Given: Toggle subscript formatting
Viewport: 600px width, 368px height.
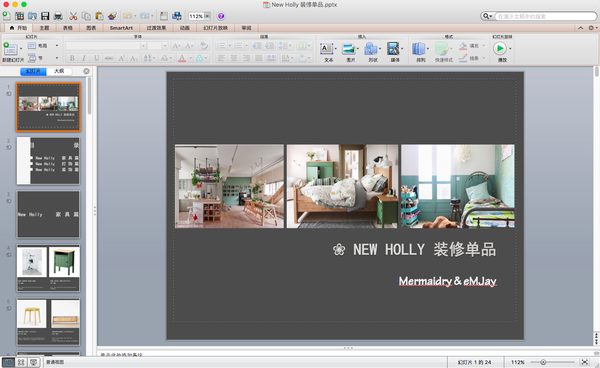Looking at the screenshot, I should (x=134, y=58).
